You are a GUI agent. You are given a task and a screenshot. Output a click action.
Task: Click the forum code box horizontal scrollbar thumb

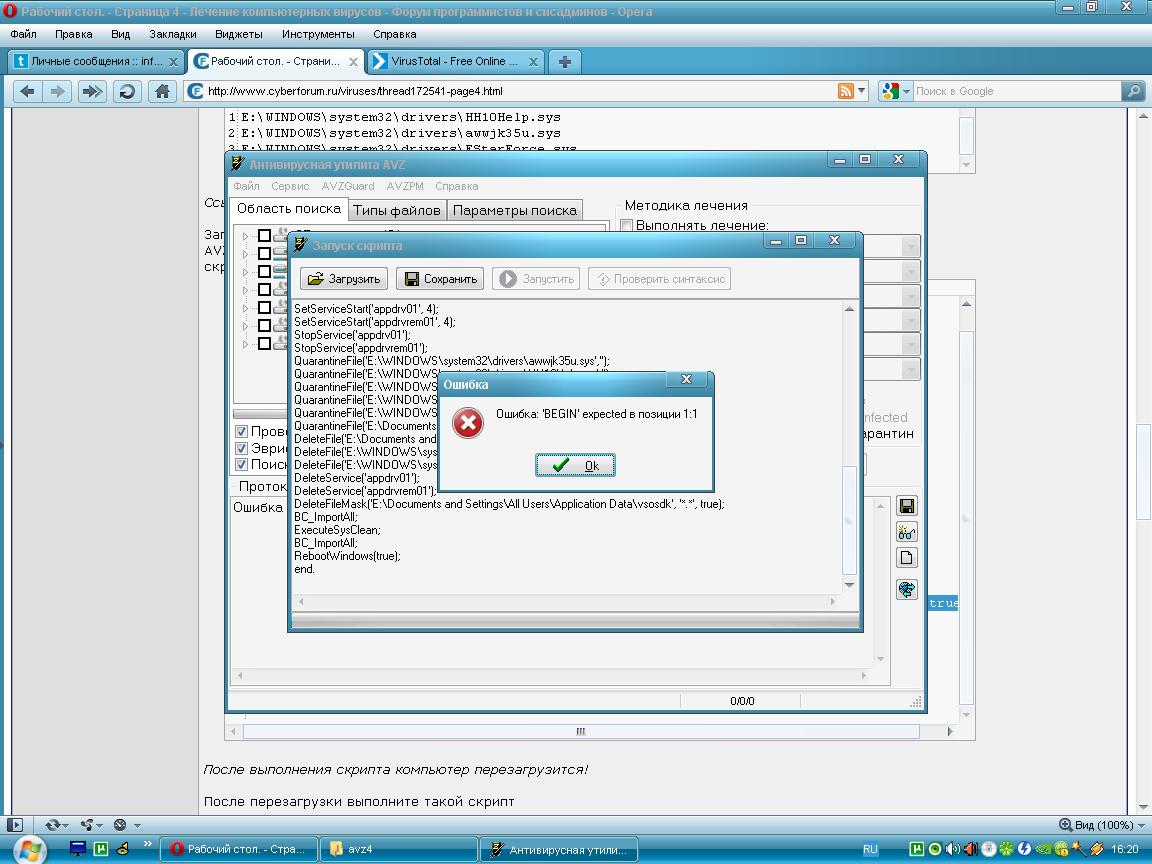[x=580, y=731]
